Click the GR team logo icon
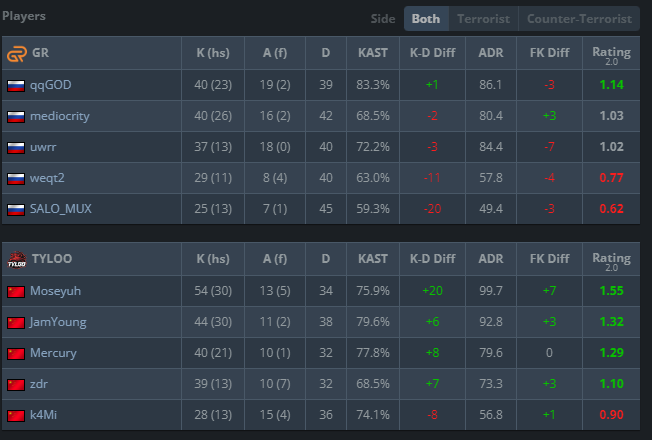The width and height of the screenshot is (652, 440). tap(16, 53)
